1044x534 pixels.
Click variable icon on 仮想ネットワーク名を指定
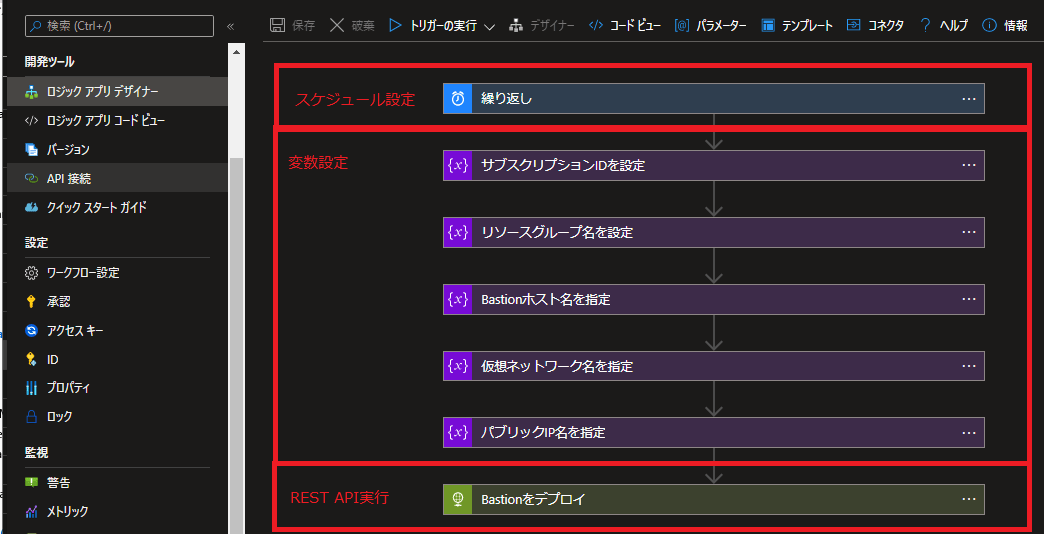[457, 366]
